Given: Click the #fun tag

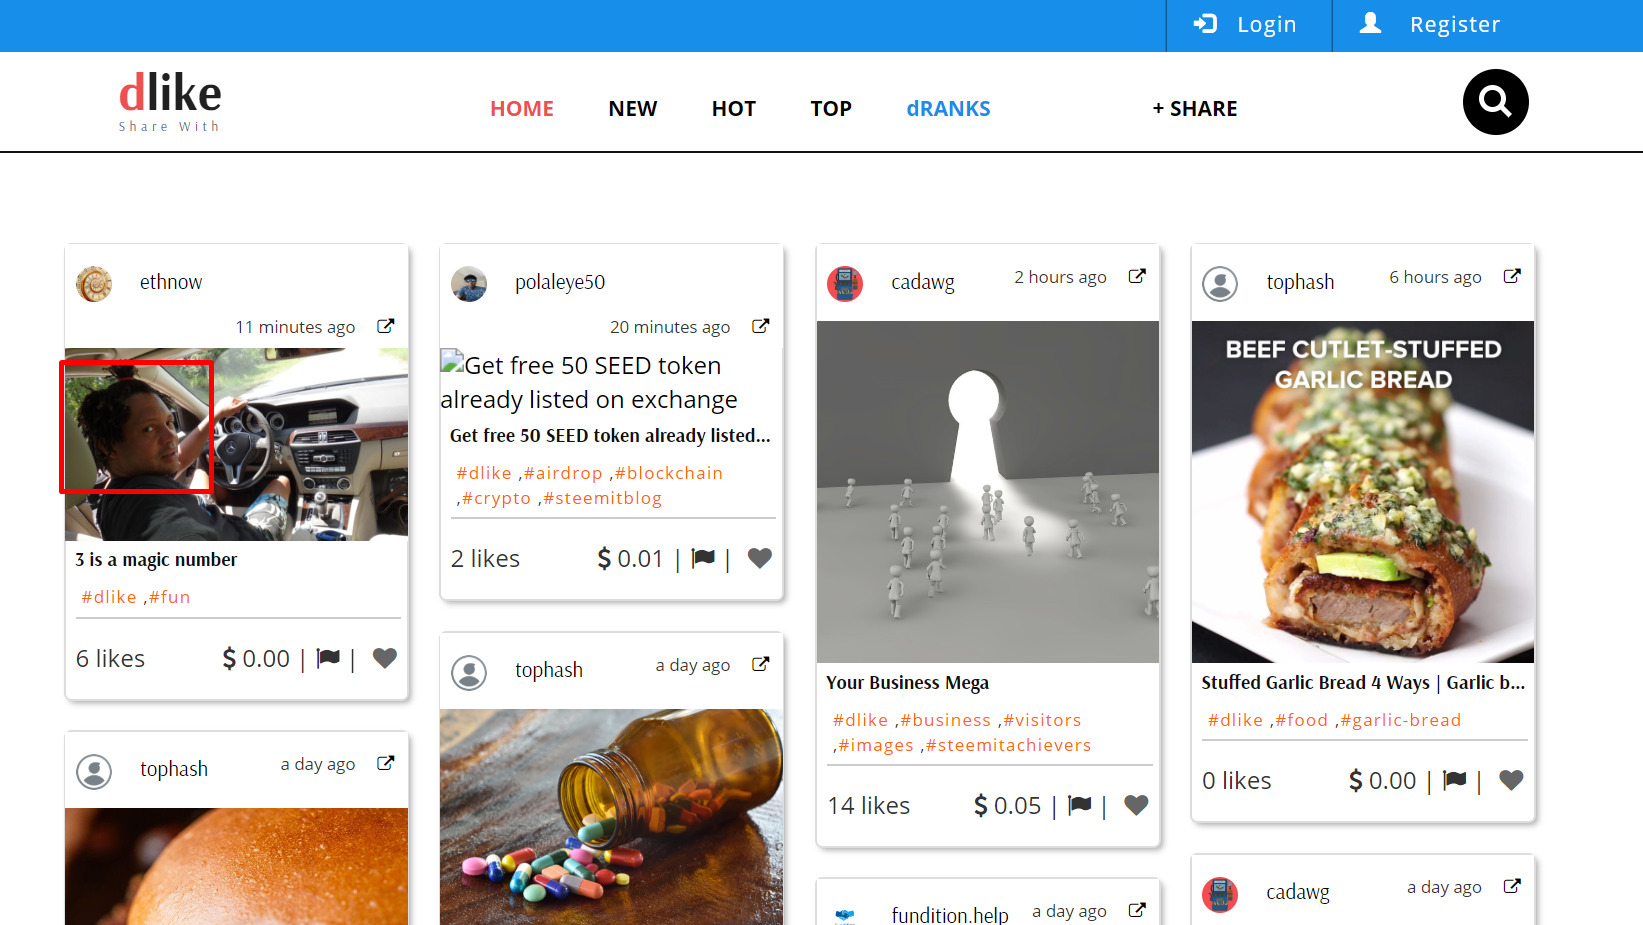Looking at the screenshot, I should 170,597.
